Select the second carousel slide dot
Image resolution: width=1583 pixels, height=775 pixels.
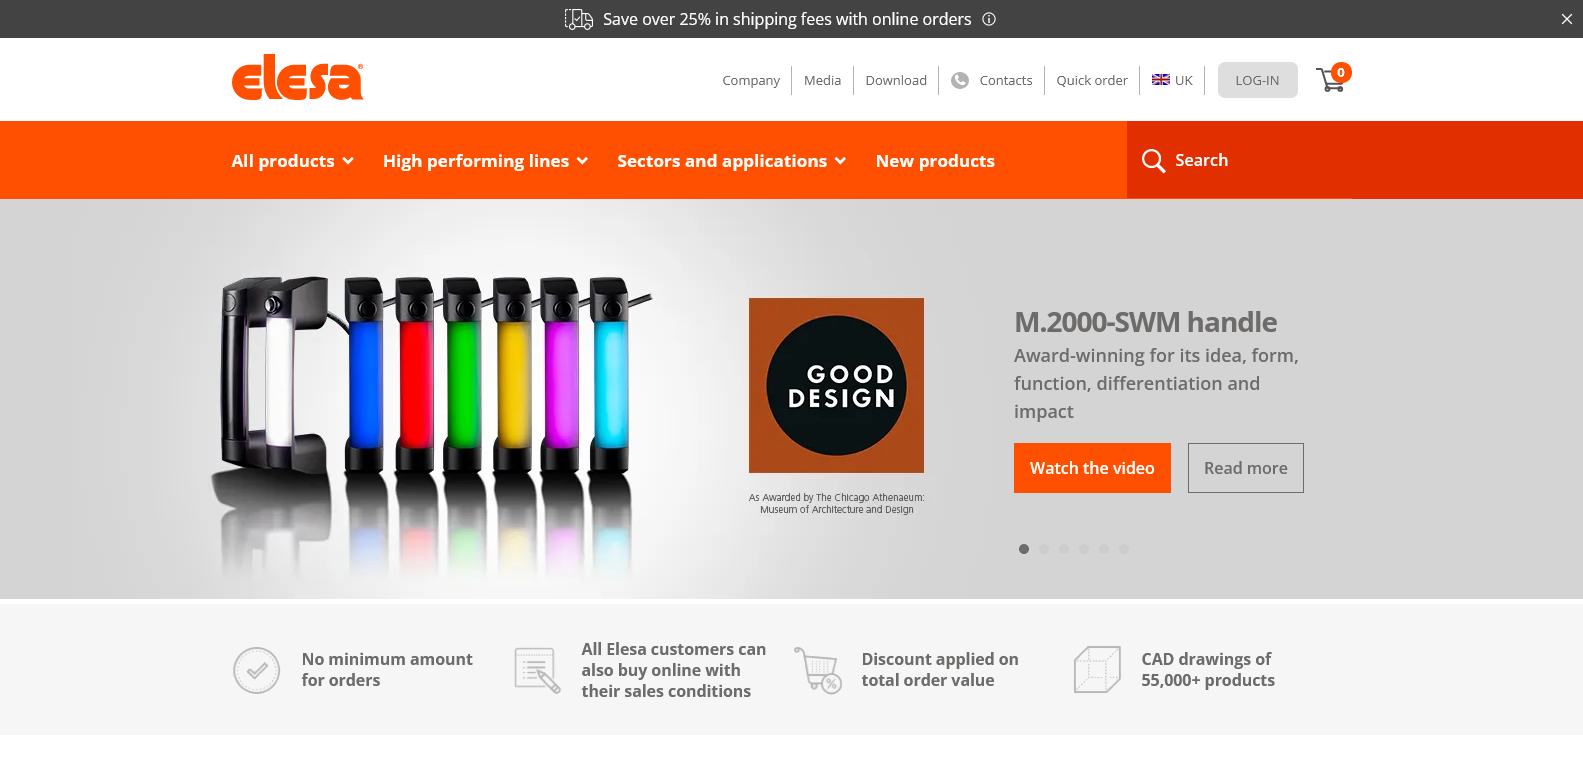click(x=1044, y=549)
